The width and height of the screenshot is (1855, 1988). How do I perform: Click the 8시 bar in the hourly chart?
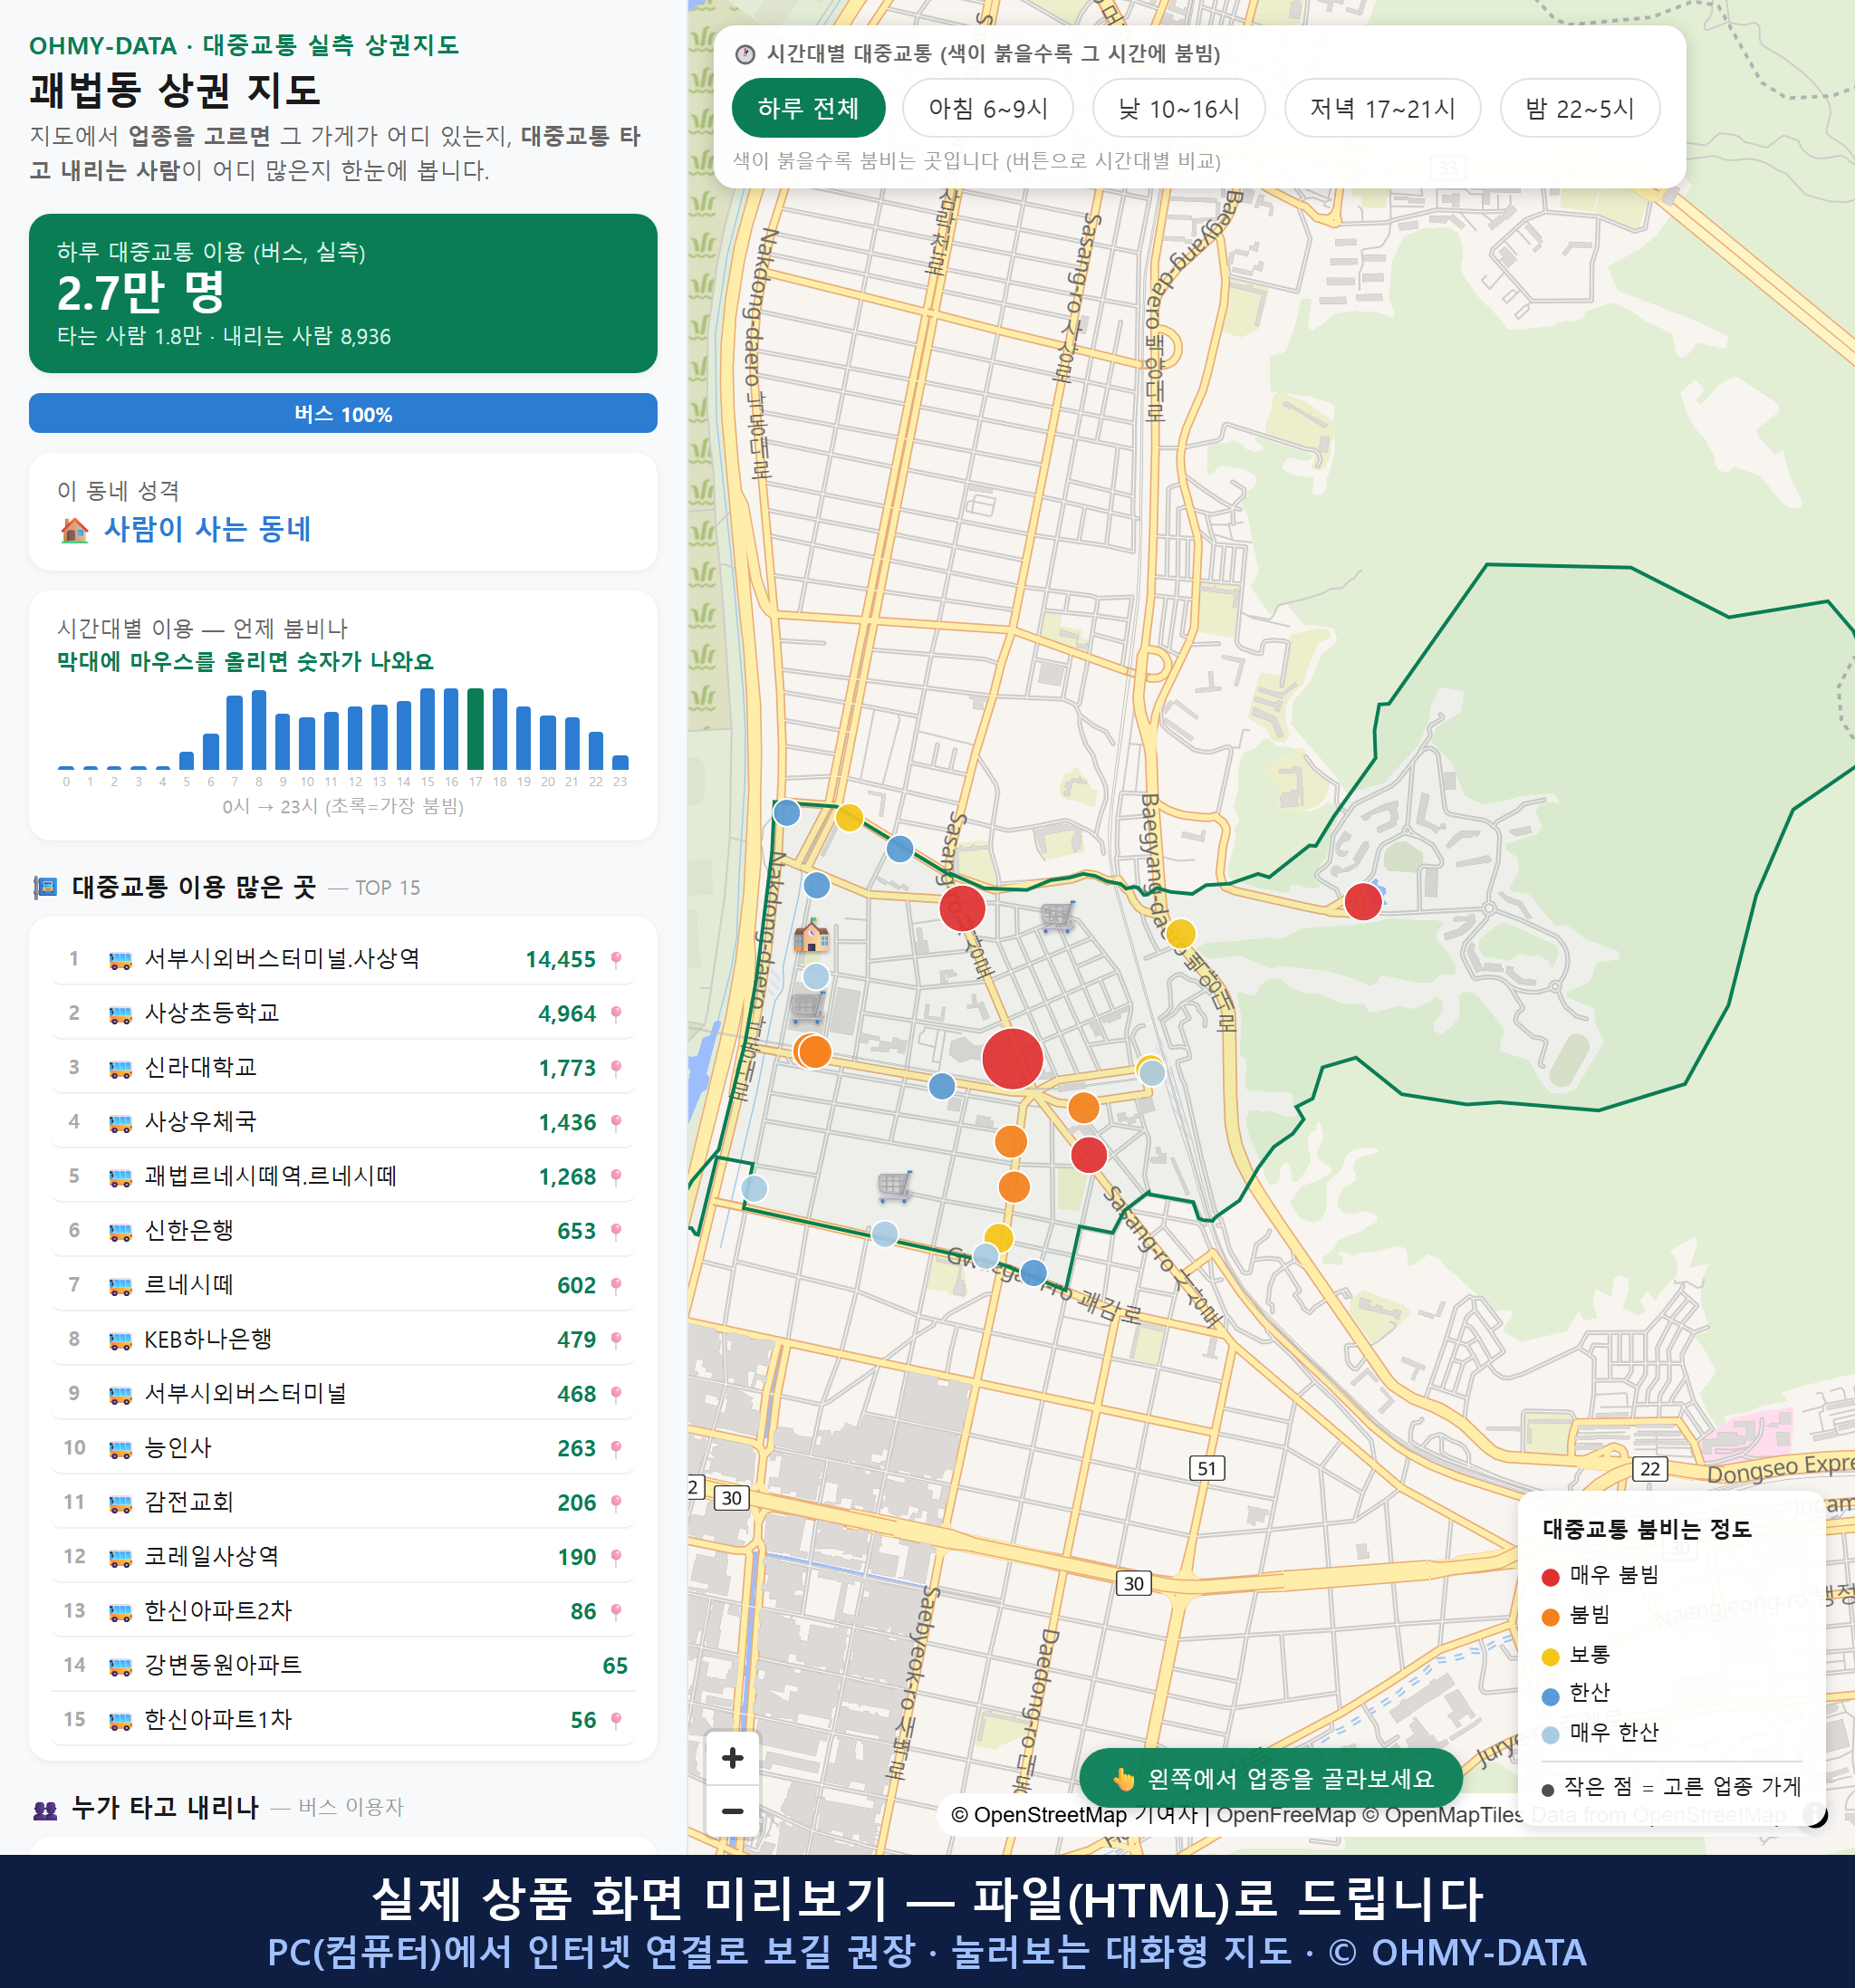click(x=259, y=729)
